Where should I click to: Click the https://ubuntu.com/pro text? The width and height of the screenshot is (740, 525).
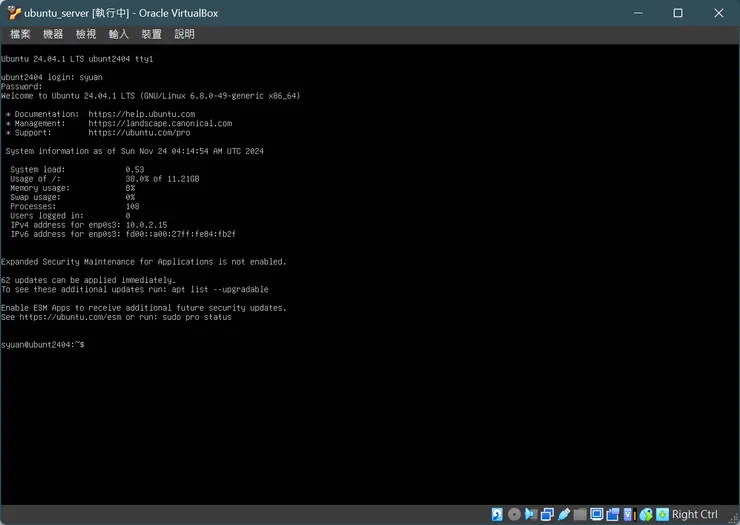pos(139,133)
